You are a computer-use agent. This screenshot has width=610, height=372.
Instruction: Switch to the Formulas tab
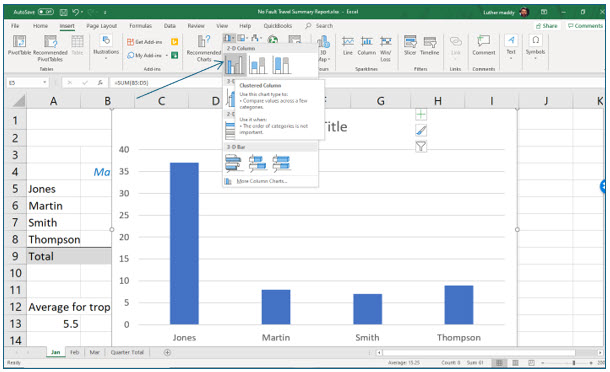(140, 26)
